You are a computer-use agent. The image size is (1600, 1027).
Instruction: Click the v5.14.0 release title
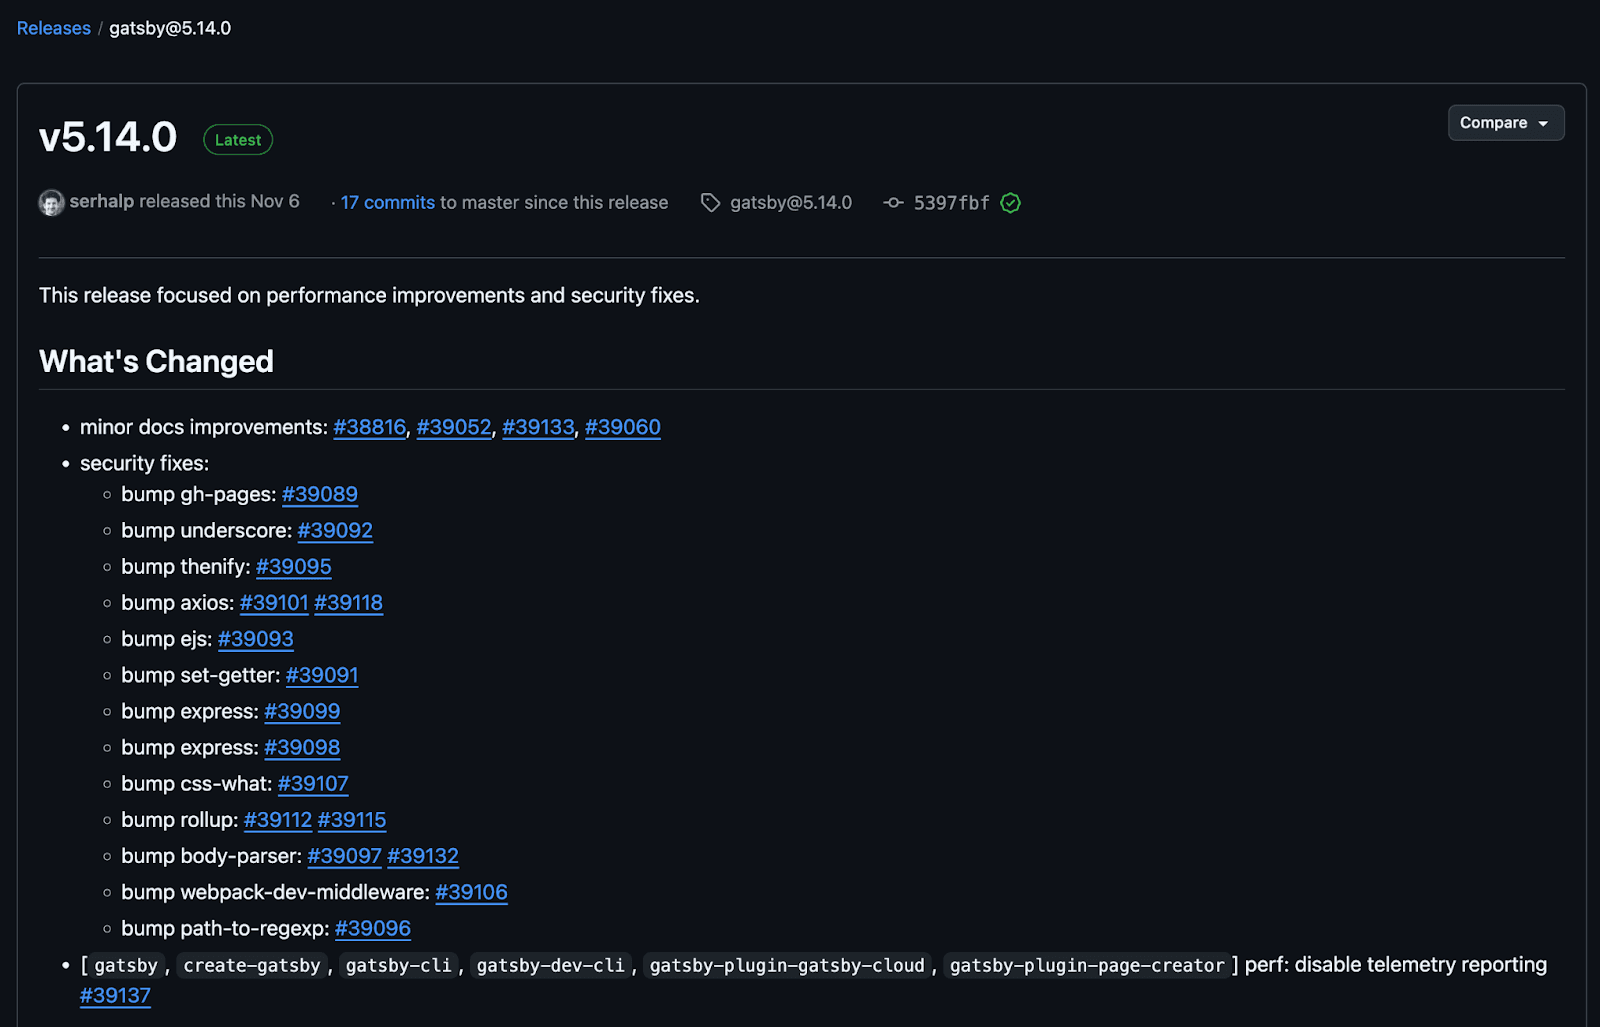[x=108, y=137]
